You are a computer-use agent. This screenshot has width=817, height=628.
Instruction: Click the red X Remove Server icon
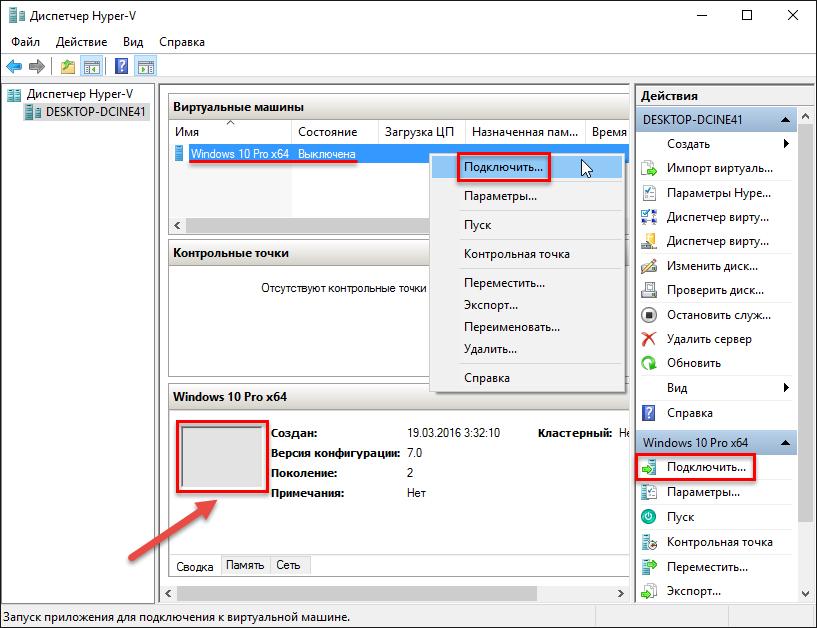pyautogui.click(x=649, y=339)
